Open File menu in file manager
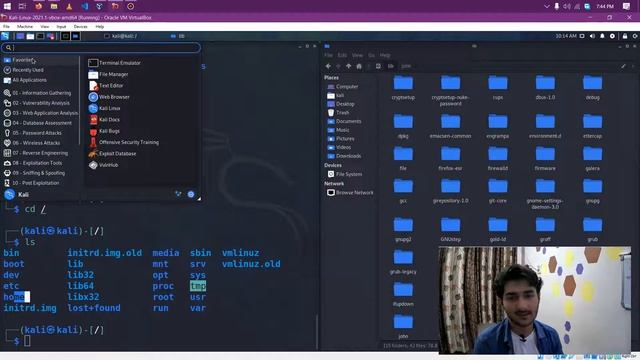This screenshot has height=360, width=640. (328, 55)
